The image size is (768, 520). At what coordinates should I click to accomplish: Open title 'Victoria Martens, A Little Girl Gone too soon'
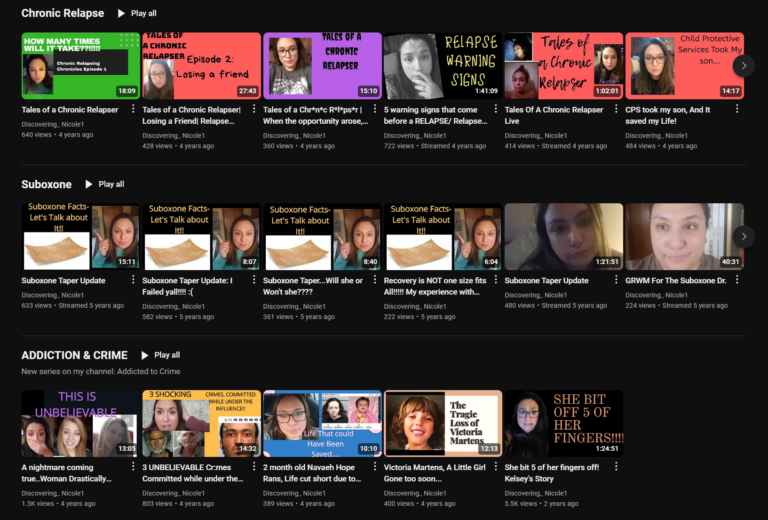[x=434, y=473]
